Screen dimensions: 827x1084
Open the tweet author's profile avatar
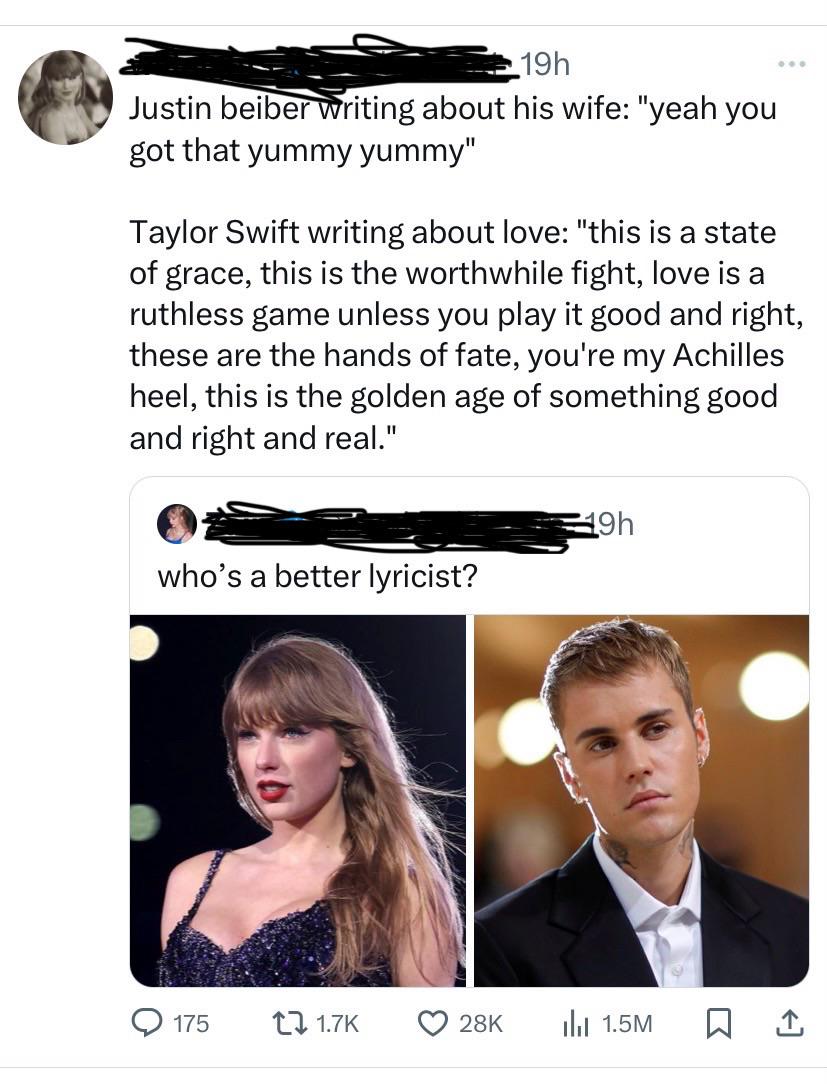66,97
